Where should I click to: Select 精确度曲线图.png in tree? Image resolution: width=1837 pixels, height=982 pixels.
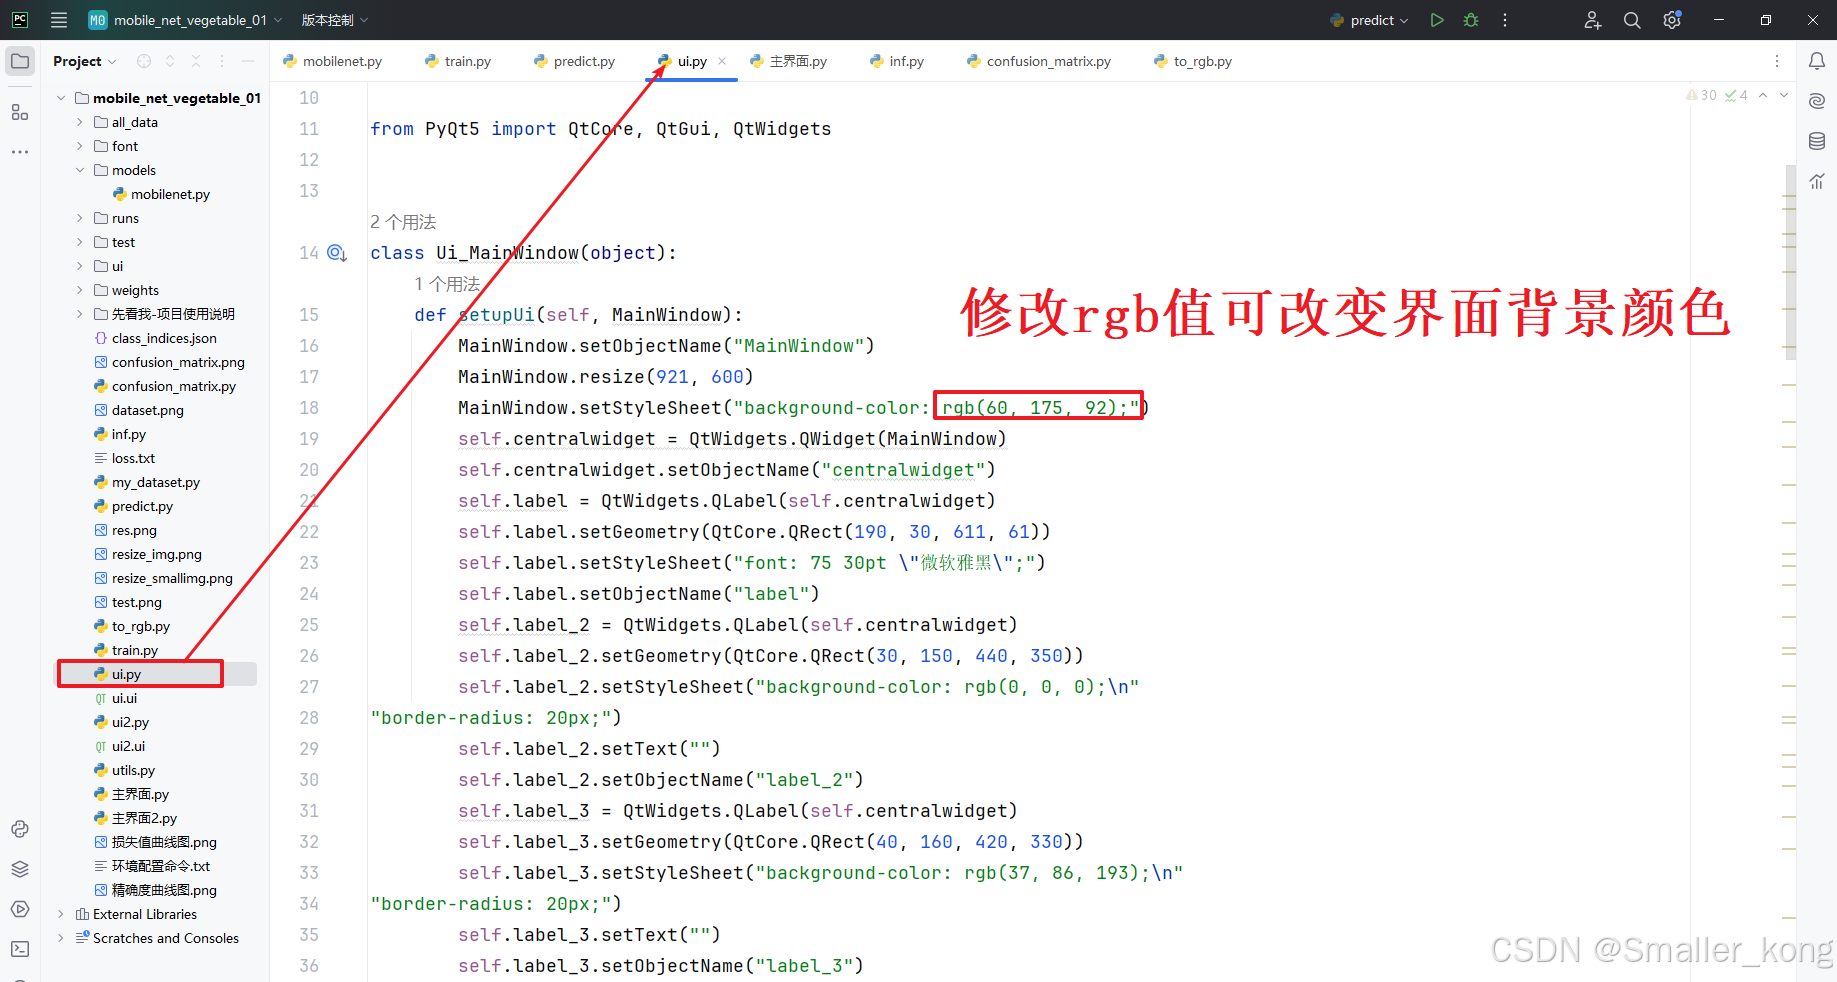coord(164,890)
